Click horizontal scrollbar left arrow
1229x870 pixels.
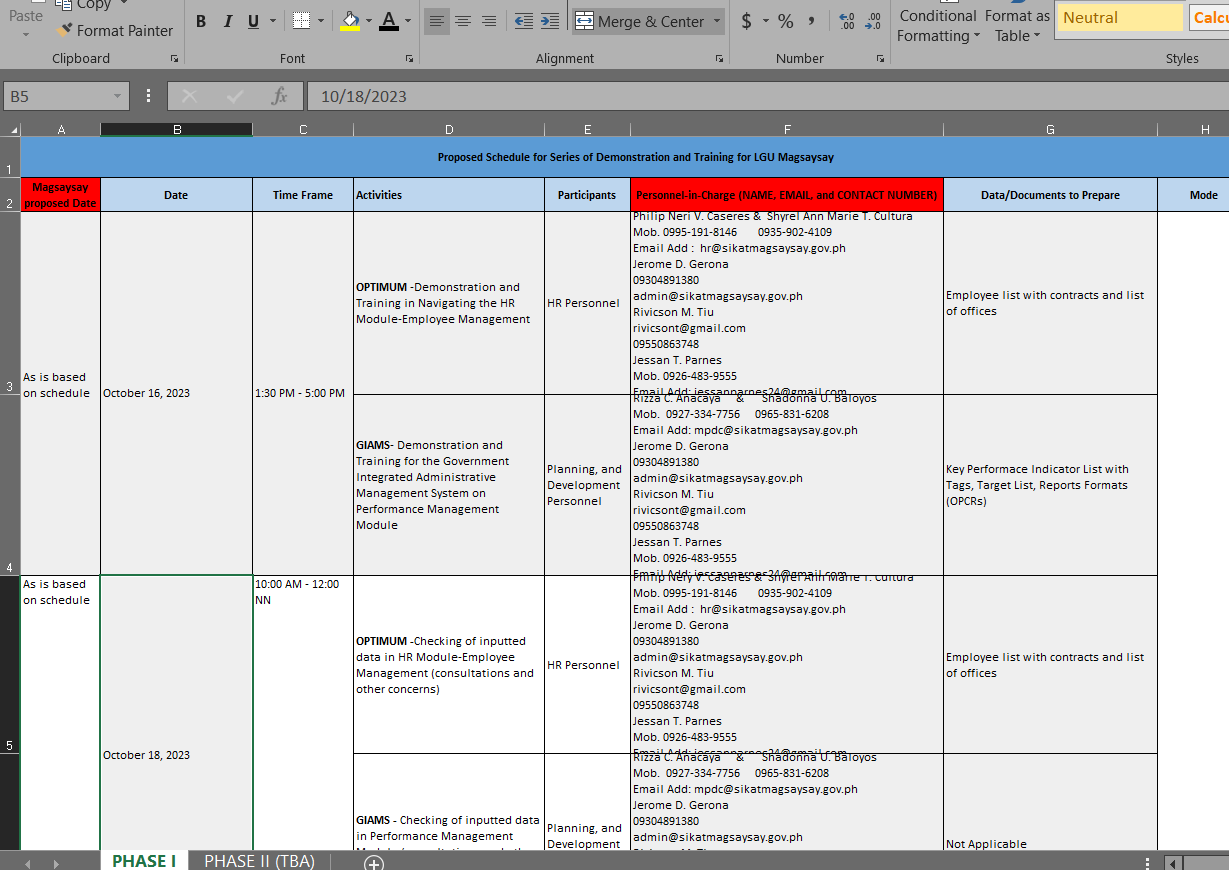coord(1175,863)
